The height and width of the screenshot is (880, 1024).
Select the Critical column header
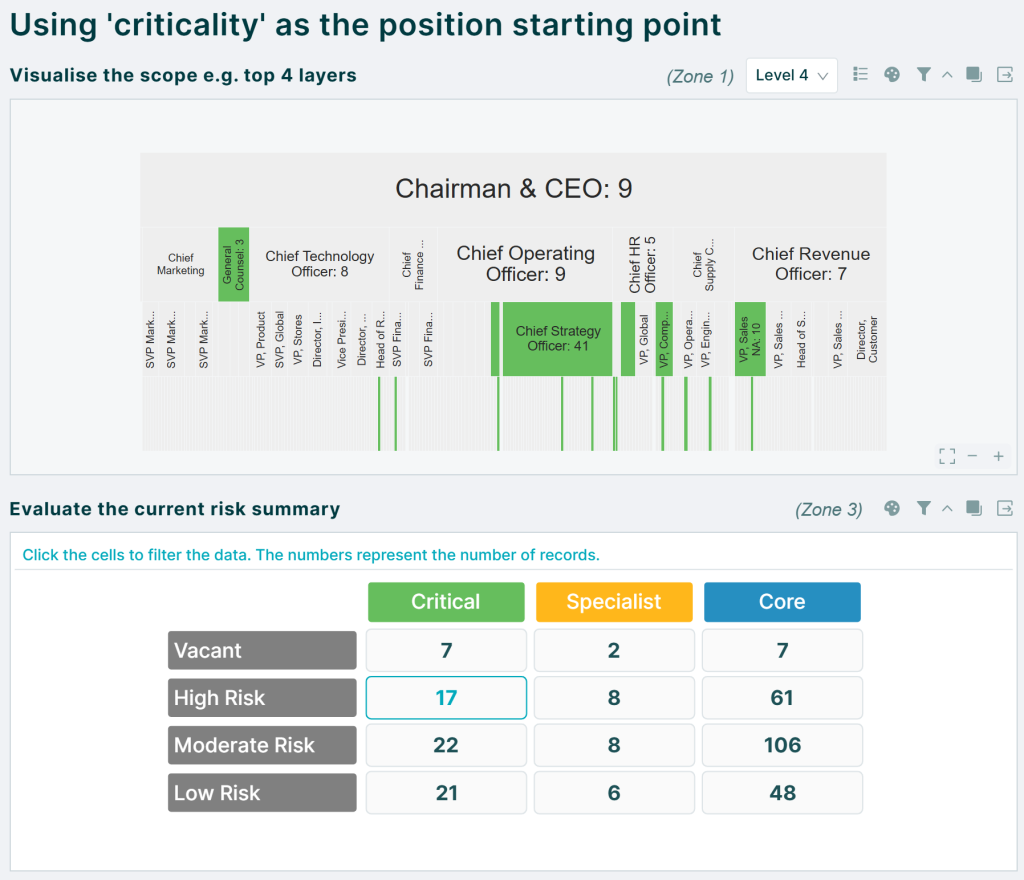pos(446,602)
